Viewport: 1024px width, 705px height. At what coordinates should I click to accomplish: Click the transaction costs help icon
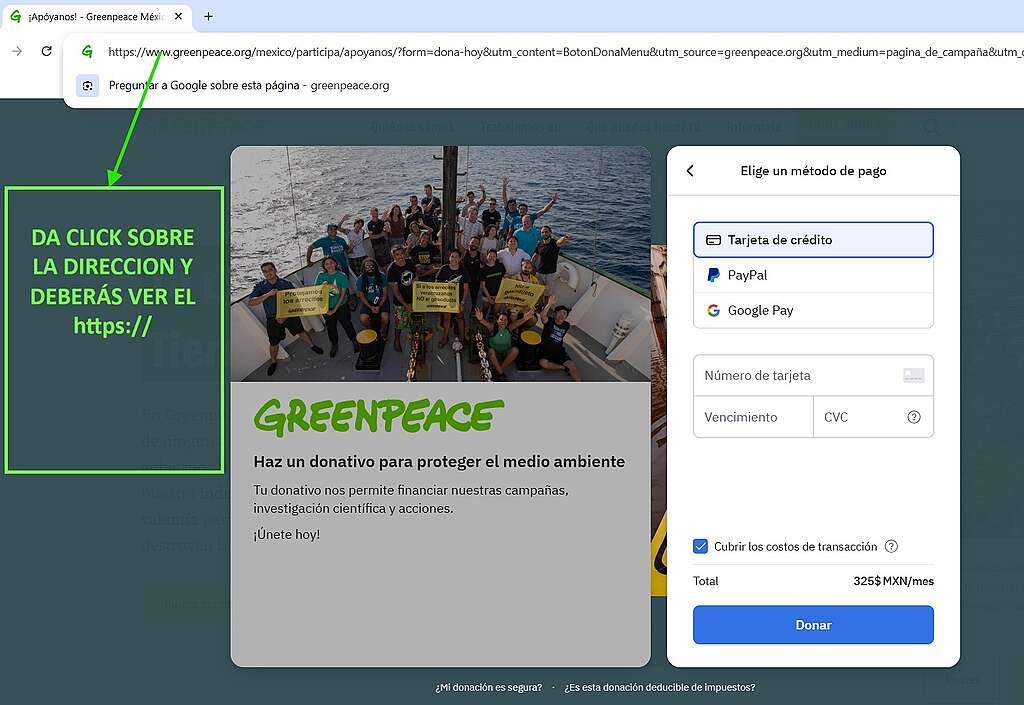pyautogui.click(x=891, y=547)
